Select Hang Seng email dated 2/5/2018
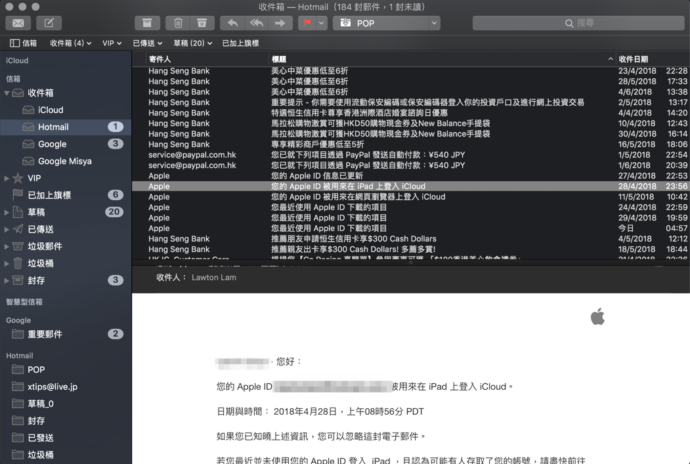The width and height of the screenshot is (690, 464). click(411, 103)
